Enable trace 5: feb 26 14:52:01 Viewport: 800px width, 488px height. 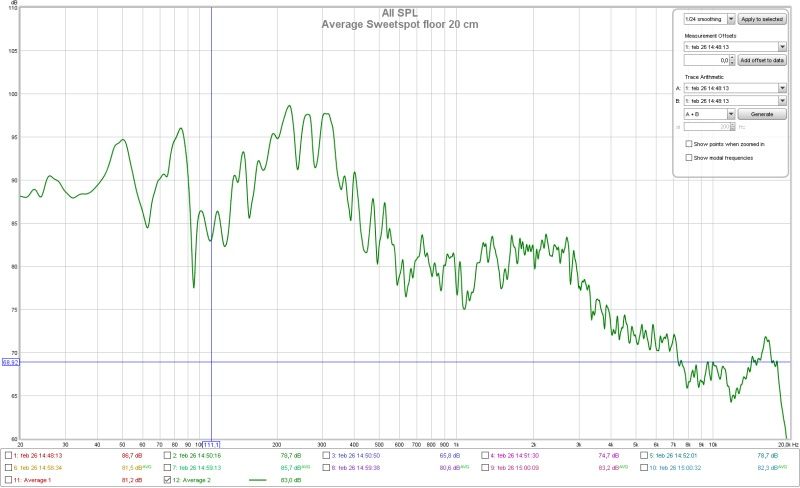pyautogui.click(x=643, y=454)
